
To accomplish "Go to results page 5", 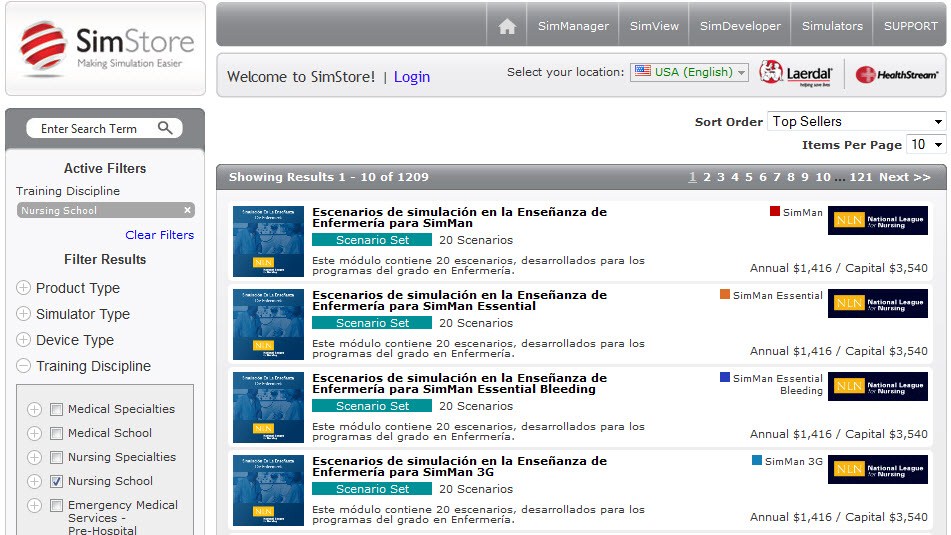I will [x=748, y=177].
